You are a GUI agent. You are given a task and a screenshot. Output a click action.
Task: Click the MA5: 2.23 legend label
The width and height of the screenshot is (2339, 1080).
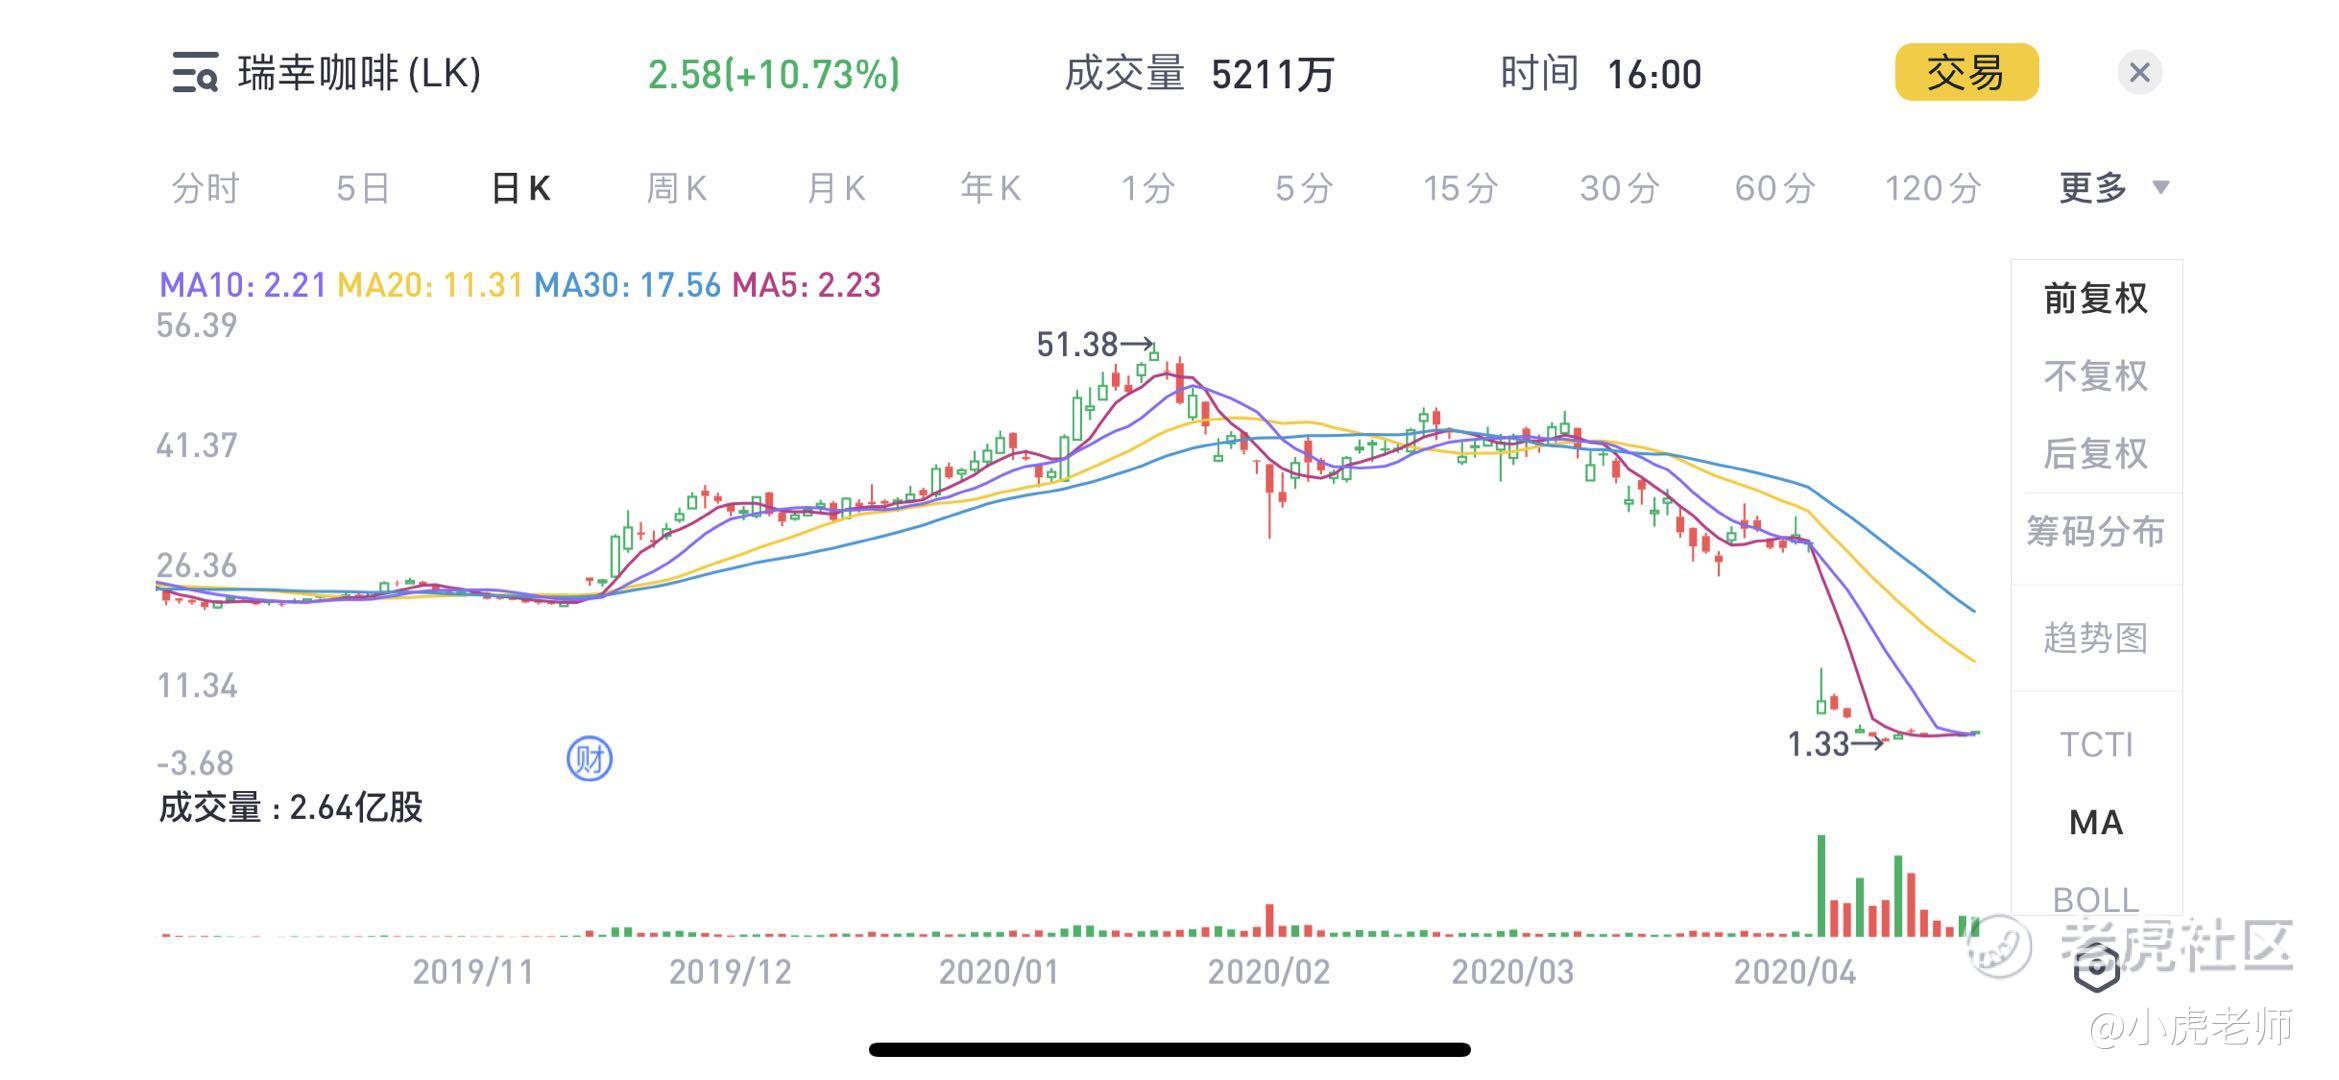[806, 285]
